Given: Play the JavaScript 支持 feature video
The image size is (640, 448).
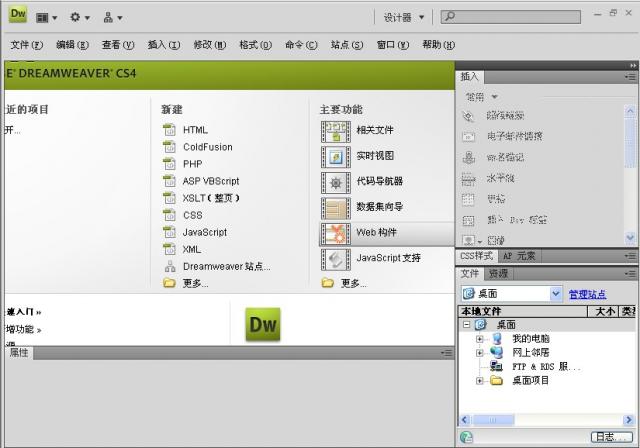Looking at the screenshot, I should pos(336,259).
